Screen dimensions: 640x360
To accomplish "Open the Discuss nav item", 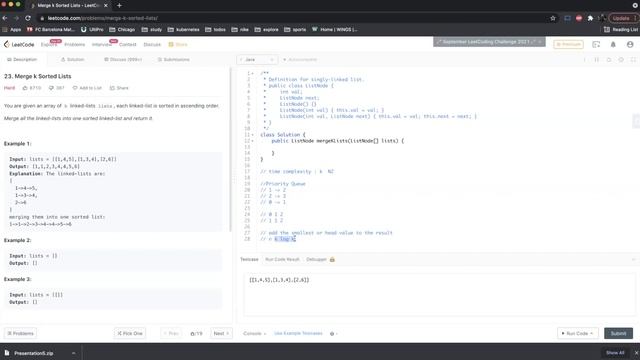I will 152,44.
